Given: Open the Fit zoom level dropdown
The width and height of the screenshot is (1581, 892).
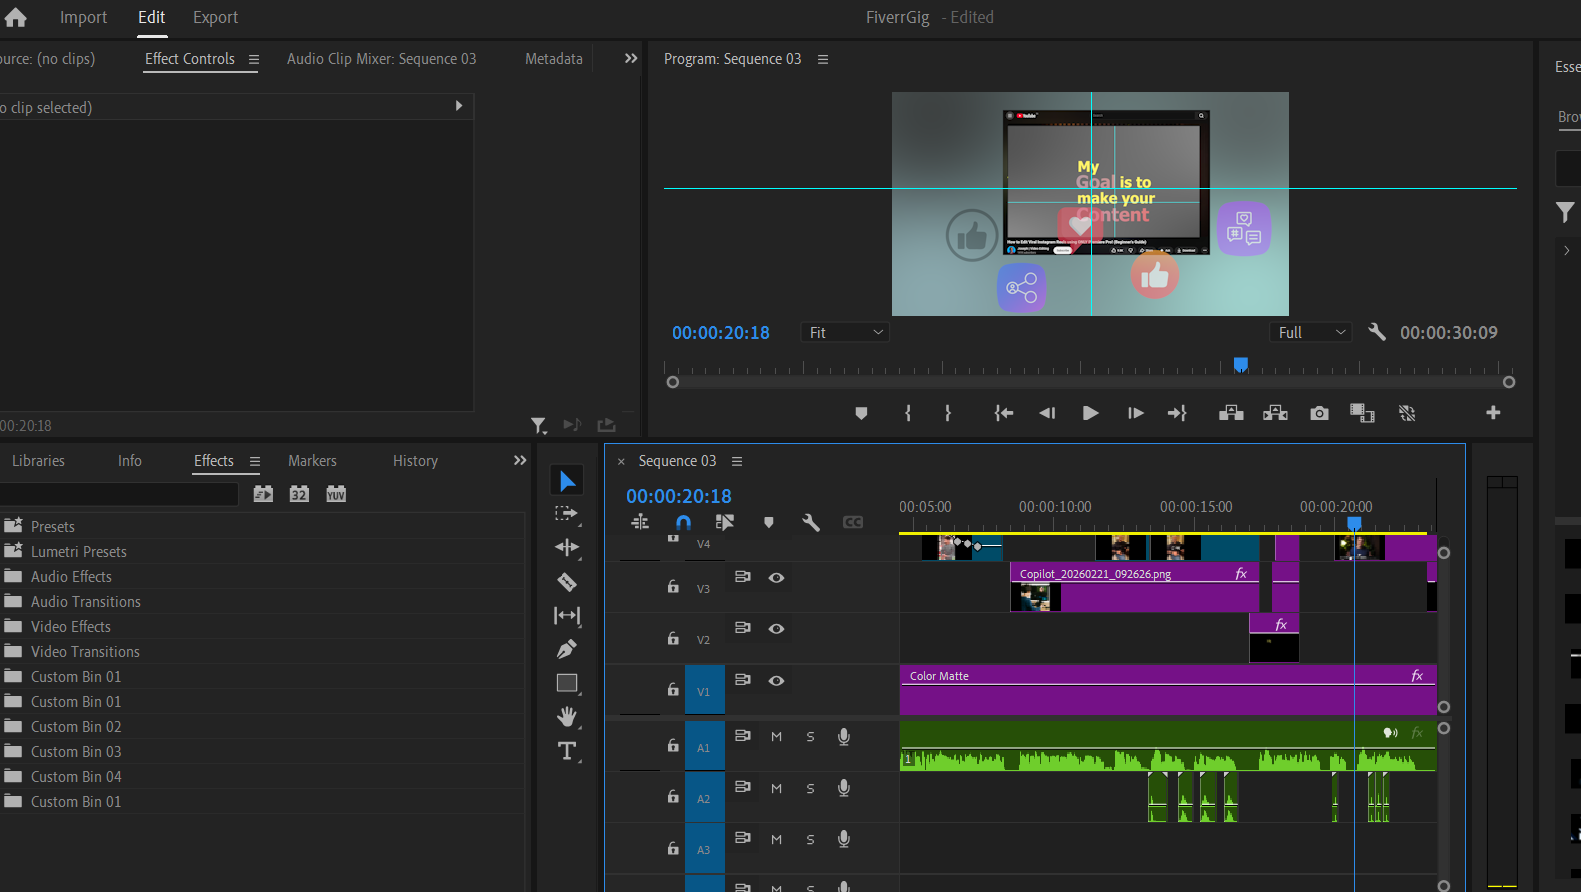Looking at the screenshot, I should (845, 333).
